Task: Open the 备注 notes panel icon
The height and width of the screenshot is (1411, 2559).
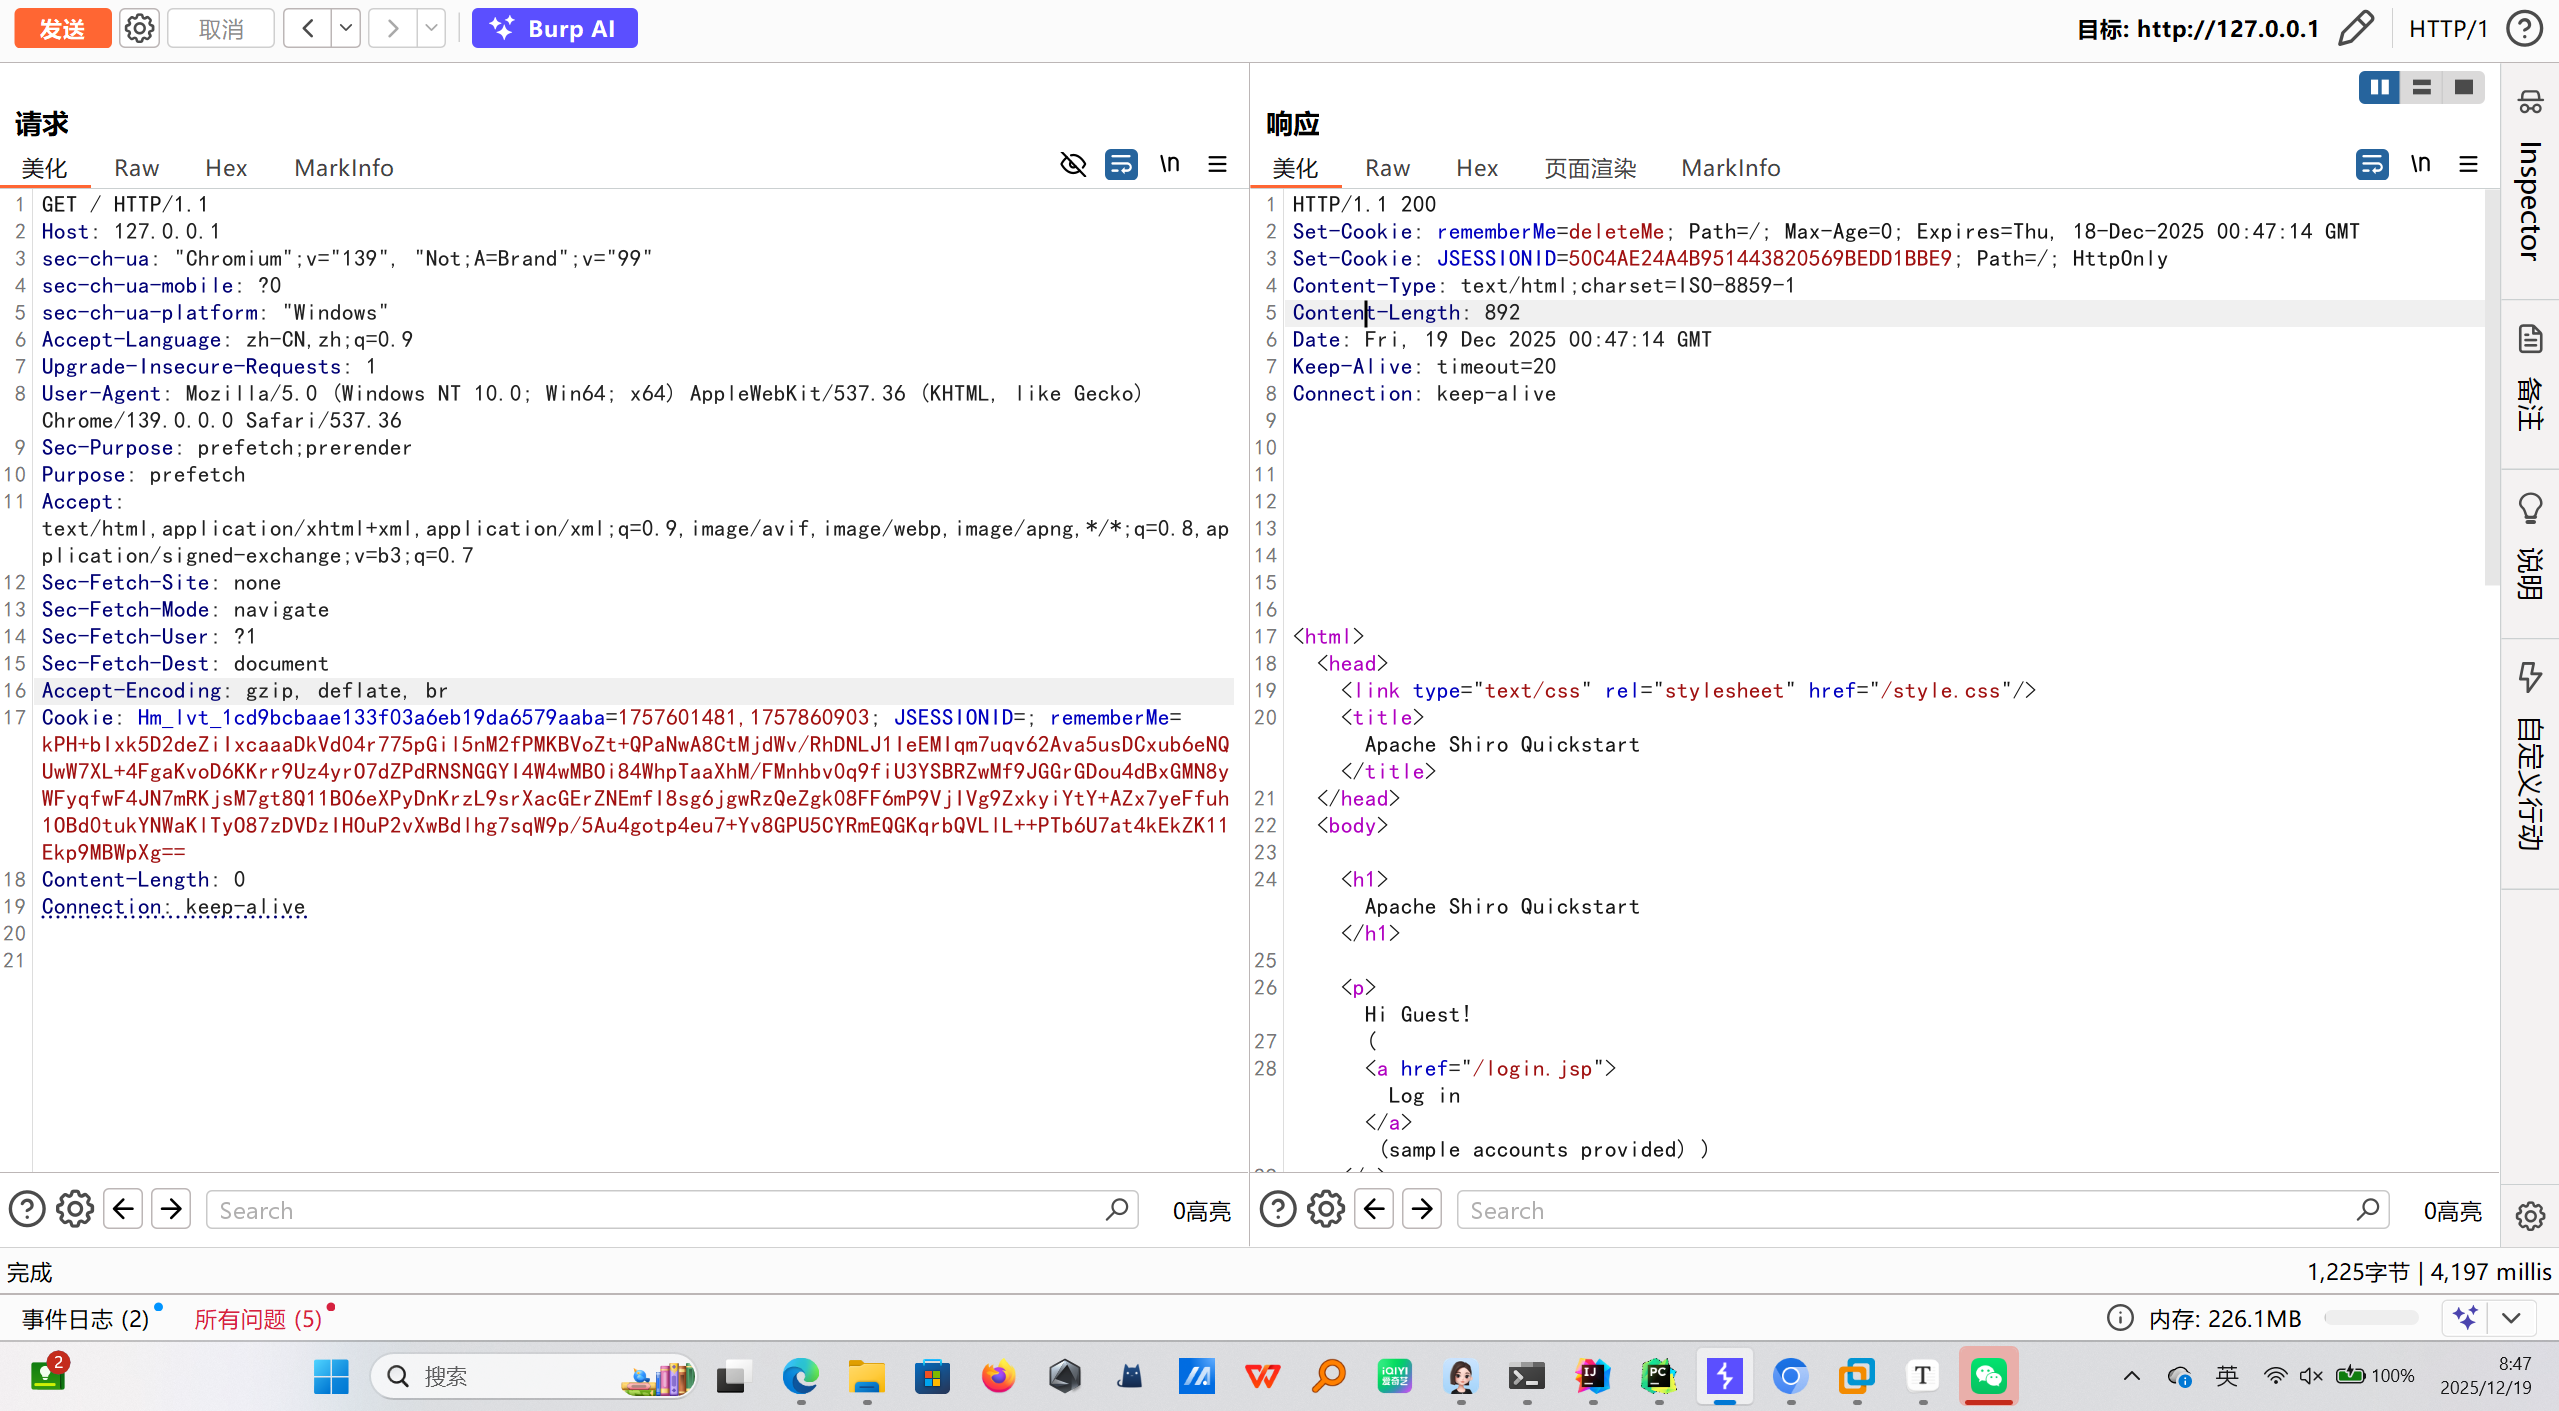Action: click(2529, 340)
